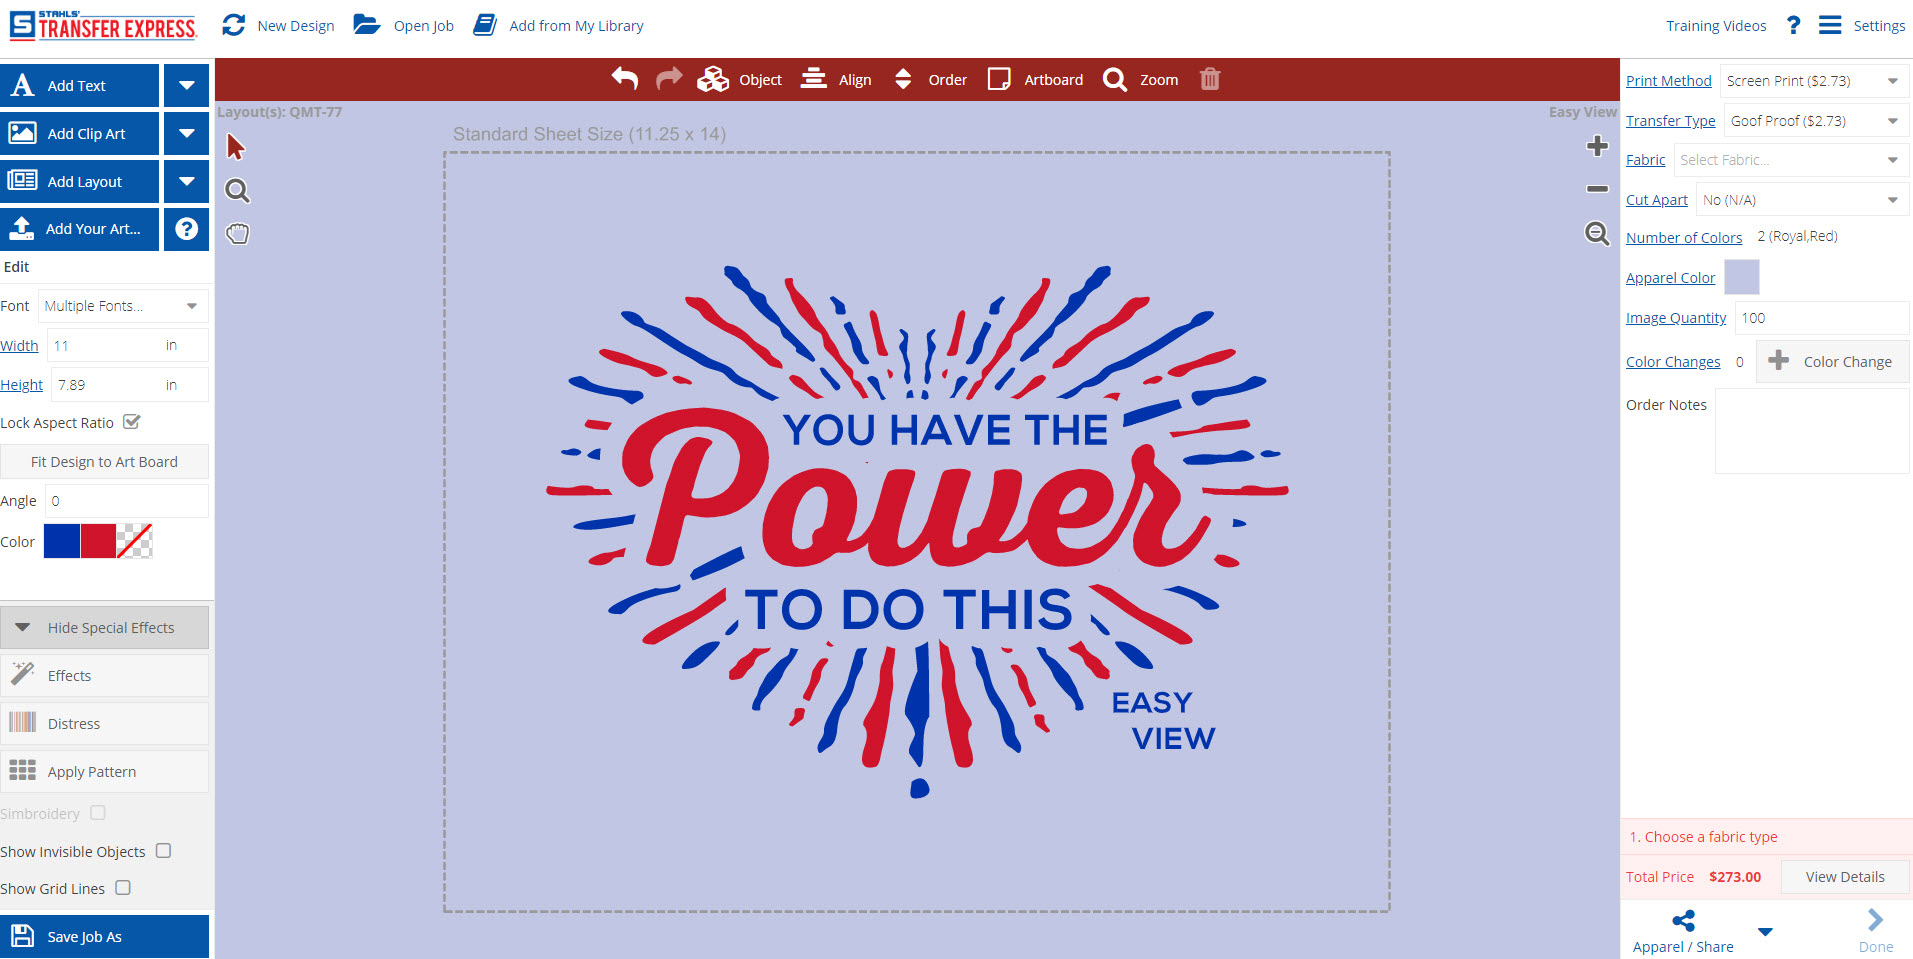Start a New Design
Screen dimensions: 1913x959
tap(277, 25)
